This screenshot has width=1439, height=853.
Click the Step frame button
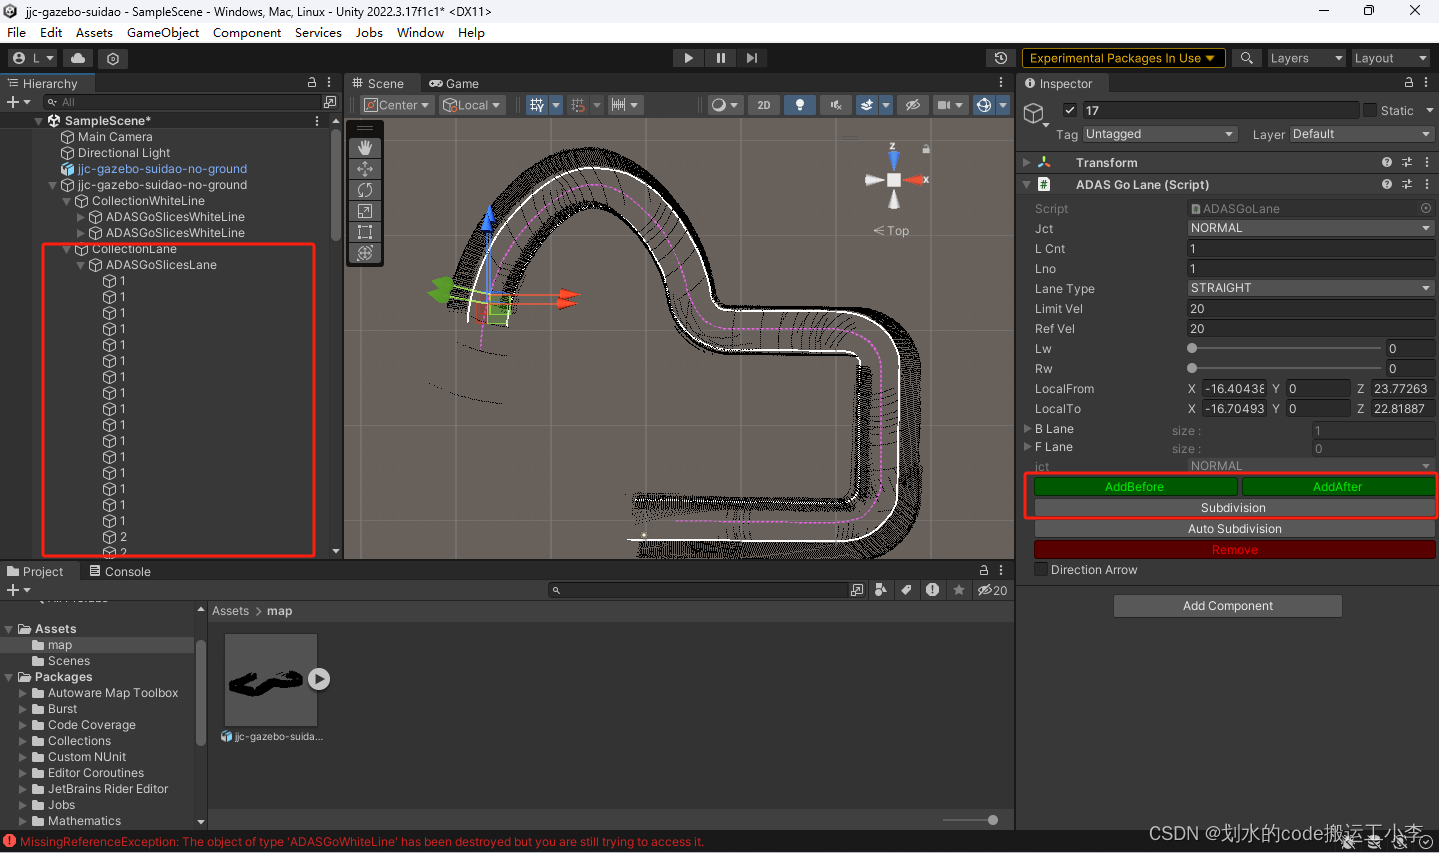(x=752, y=58)
